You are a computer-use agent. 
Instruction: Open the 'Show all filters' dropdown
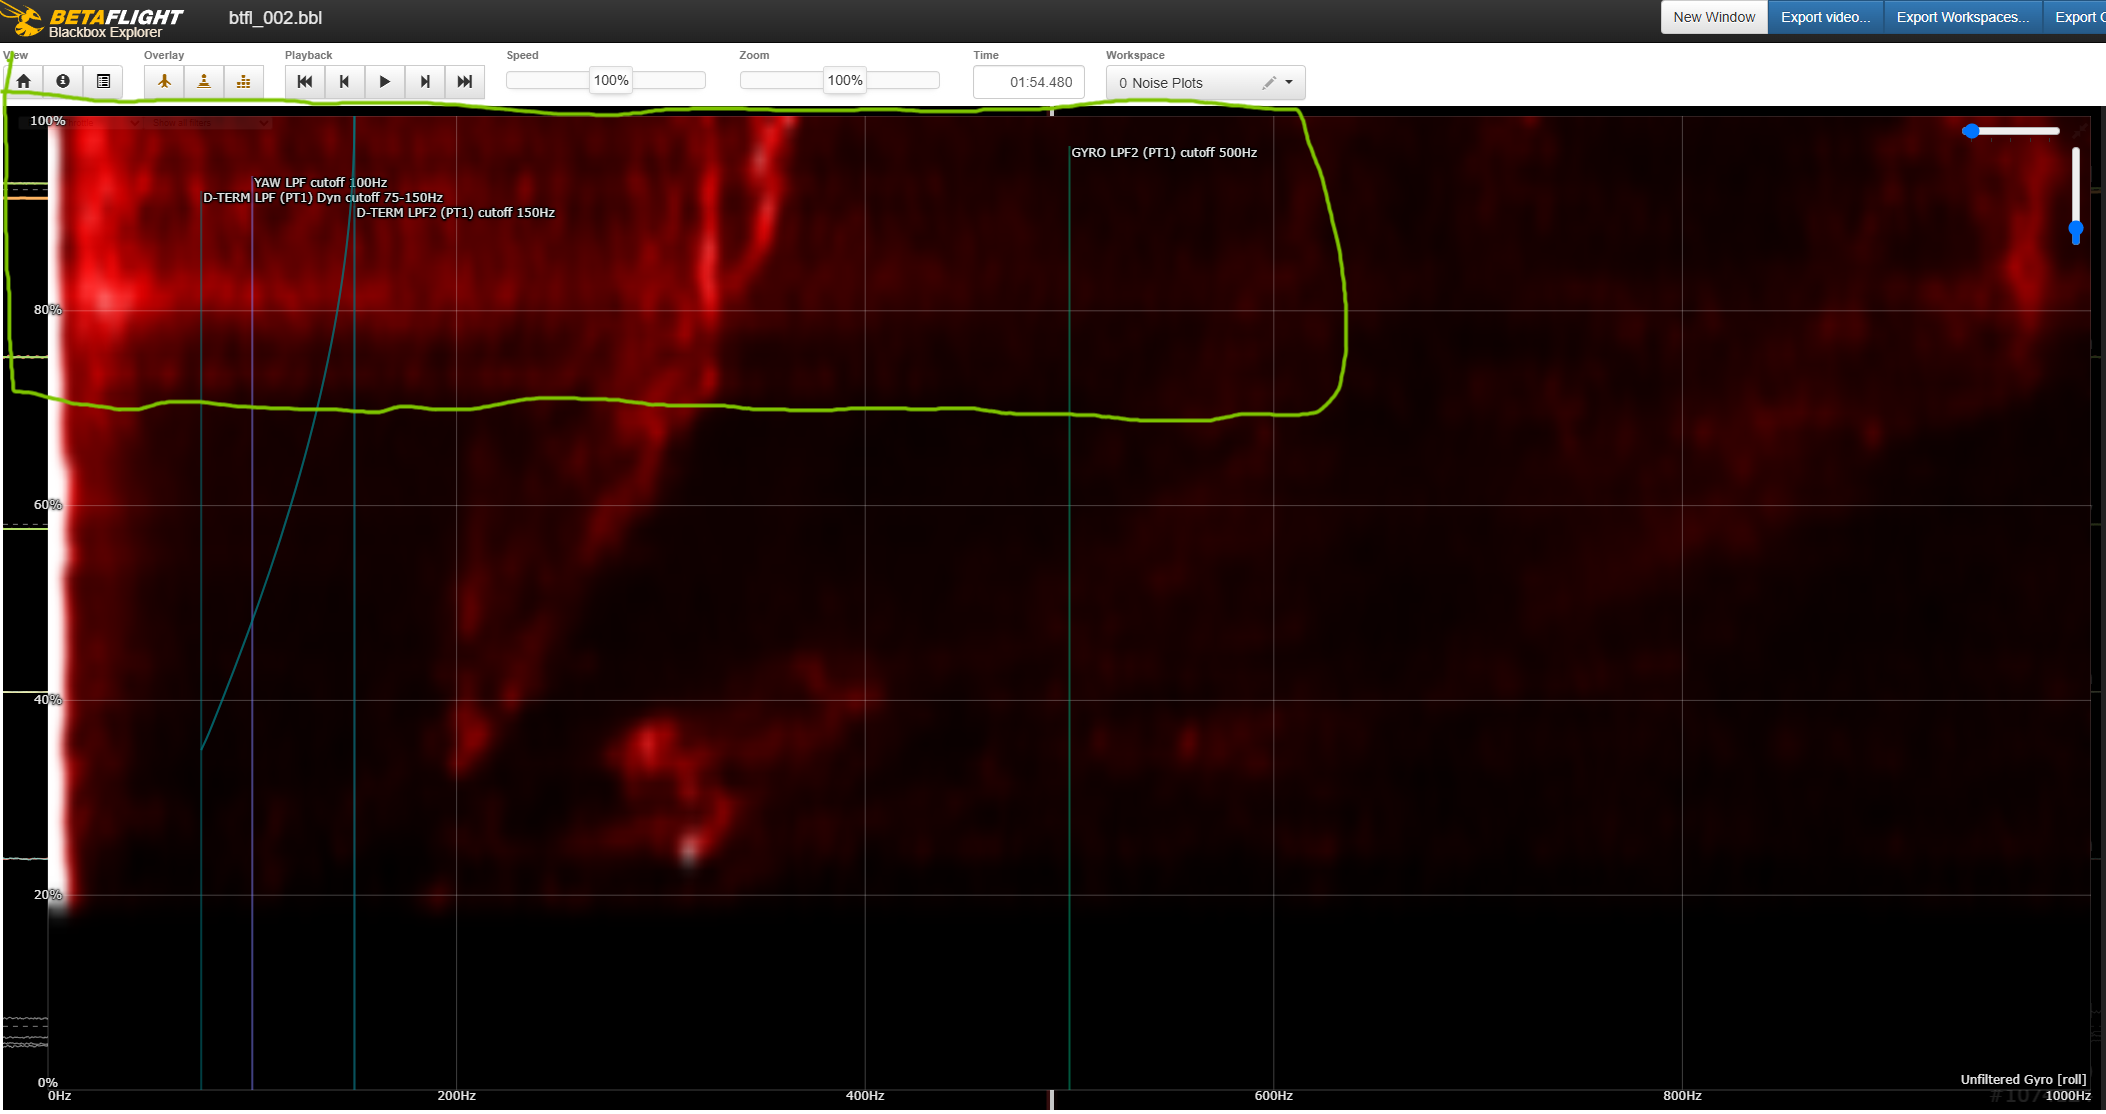pyautogui.click(x=210, y=123)
